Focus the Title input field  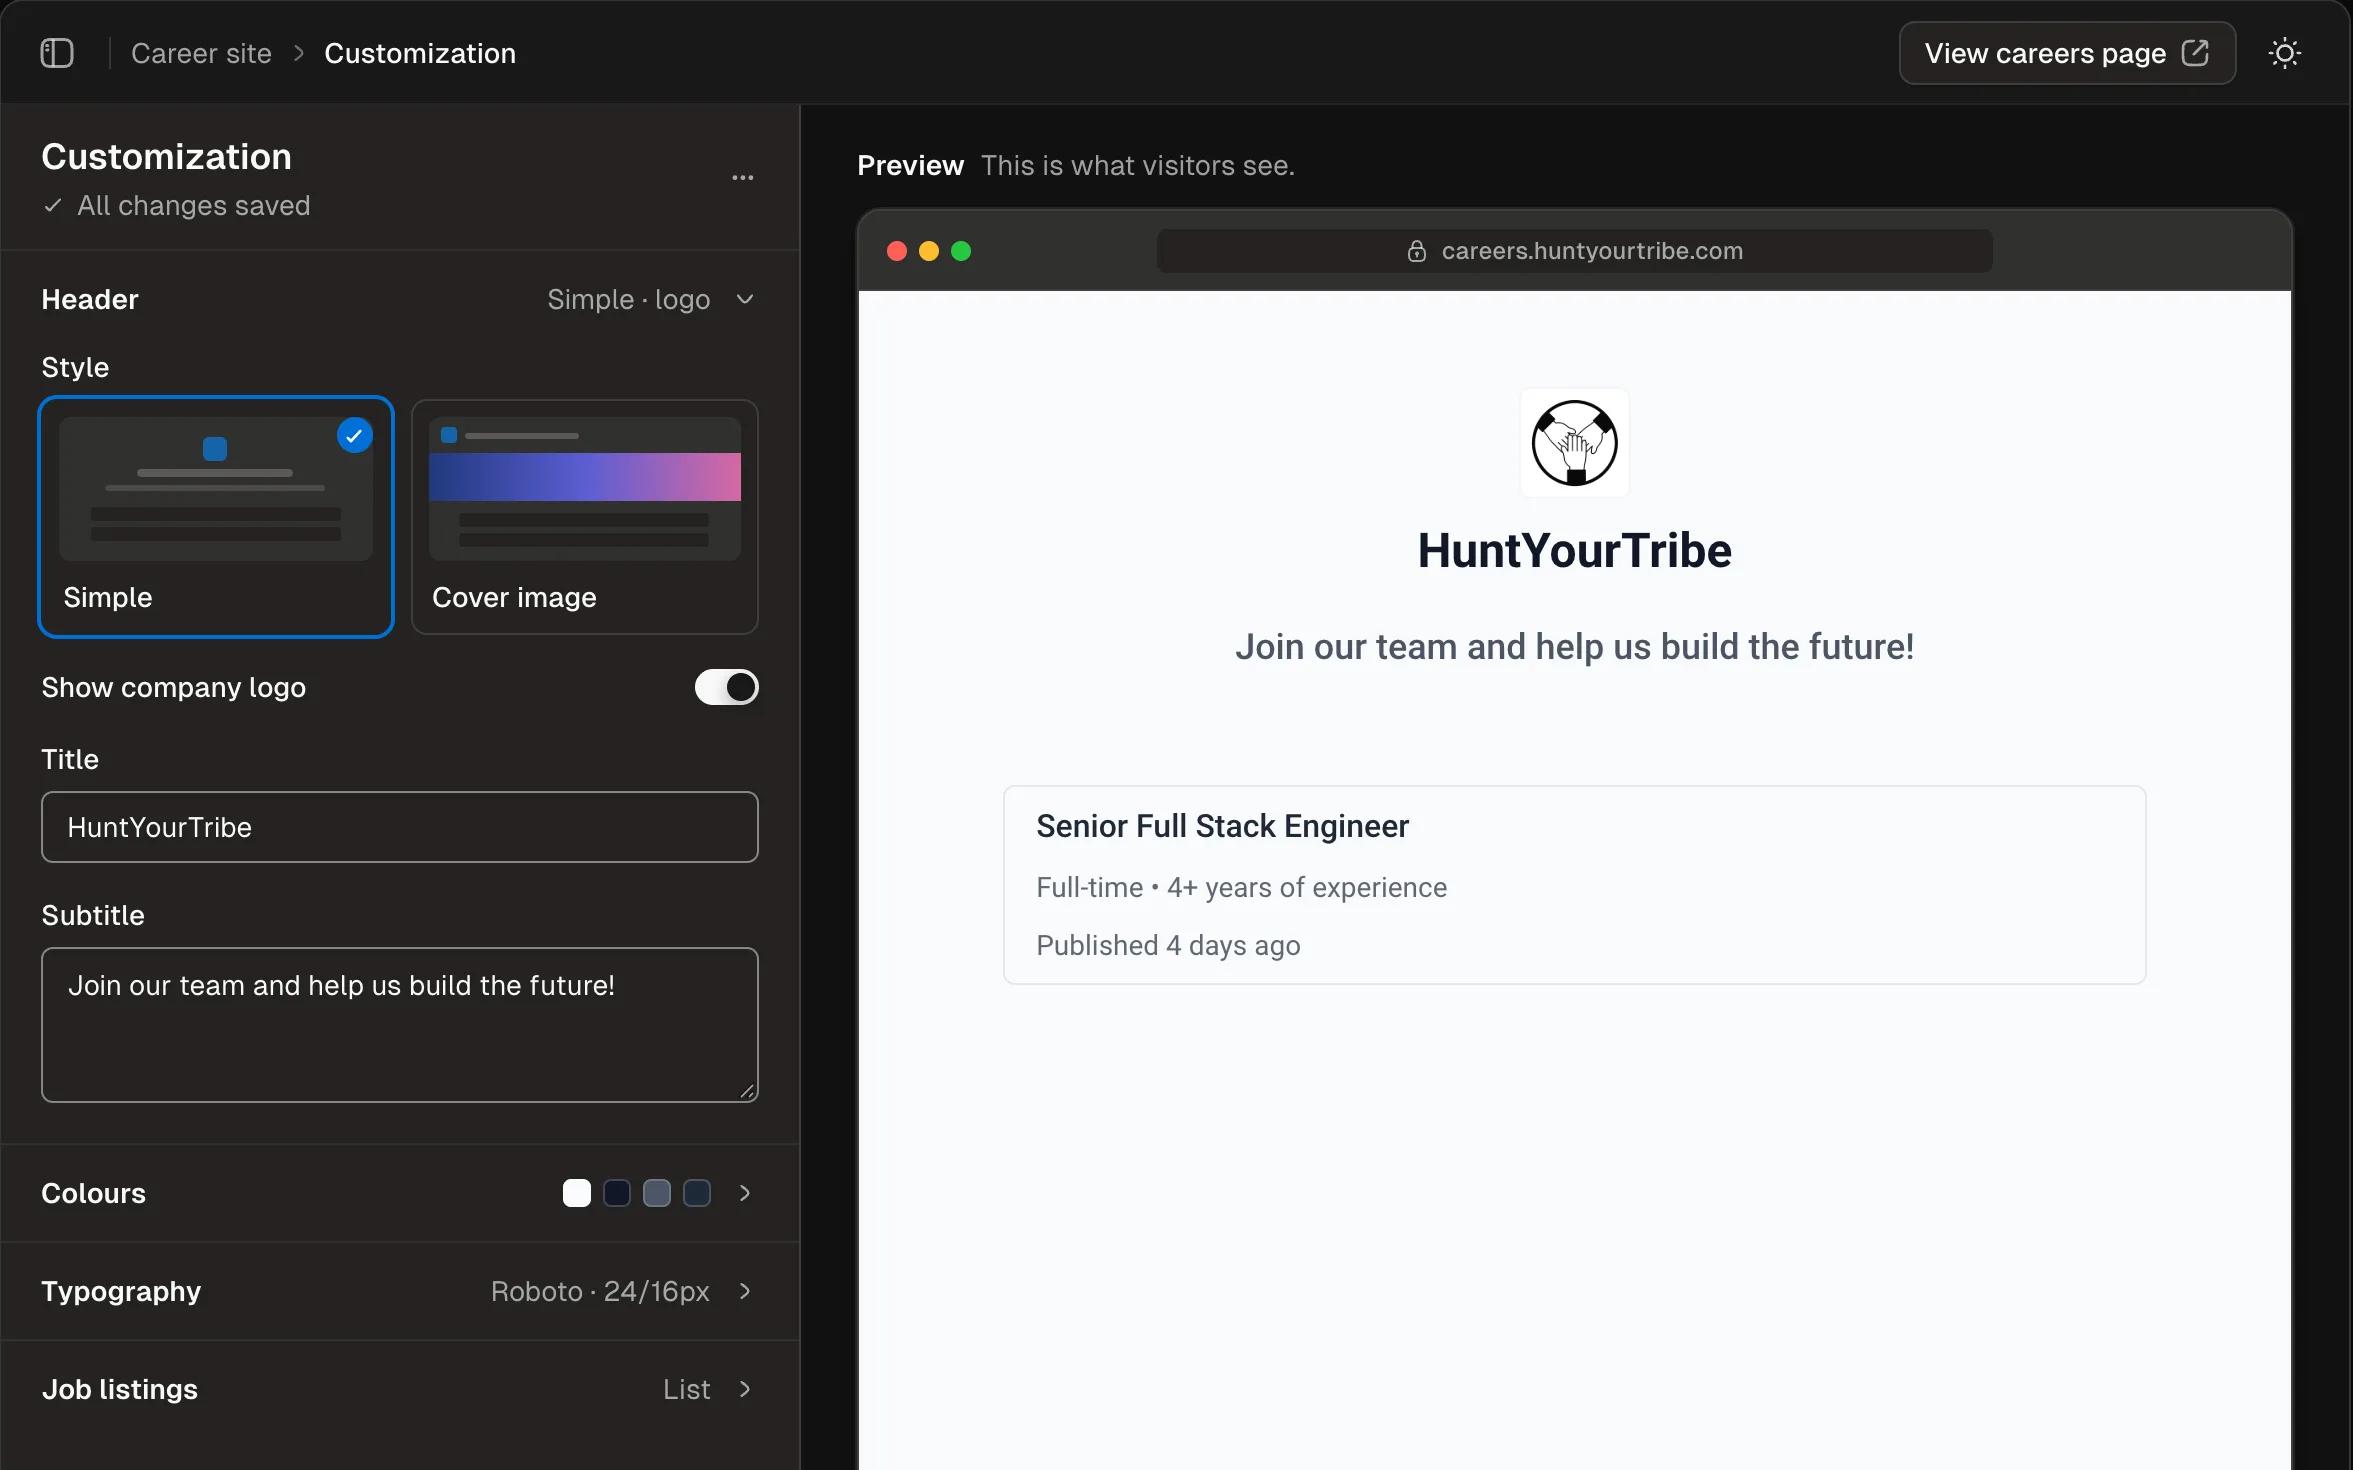[x=400, y=827]
